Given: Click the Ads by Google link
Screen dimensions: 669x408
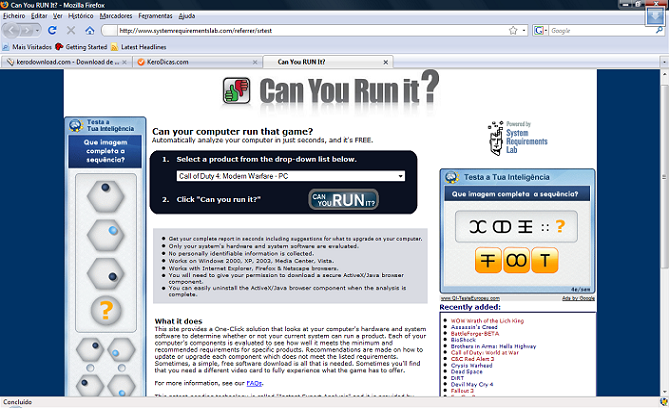Looking at the screenshot, I should click(x=578, y=298).
